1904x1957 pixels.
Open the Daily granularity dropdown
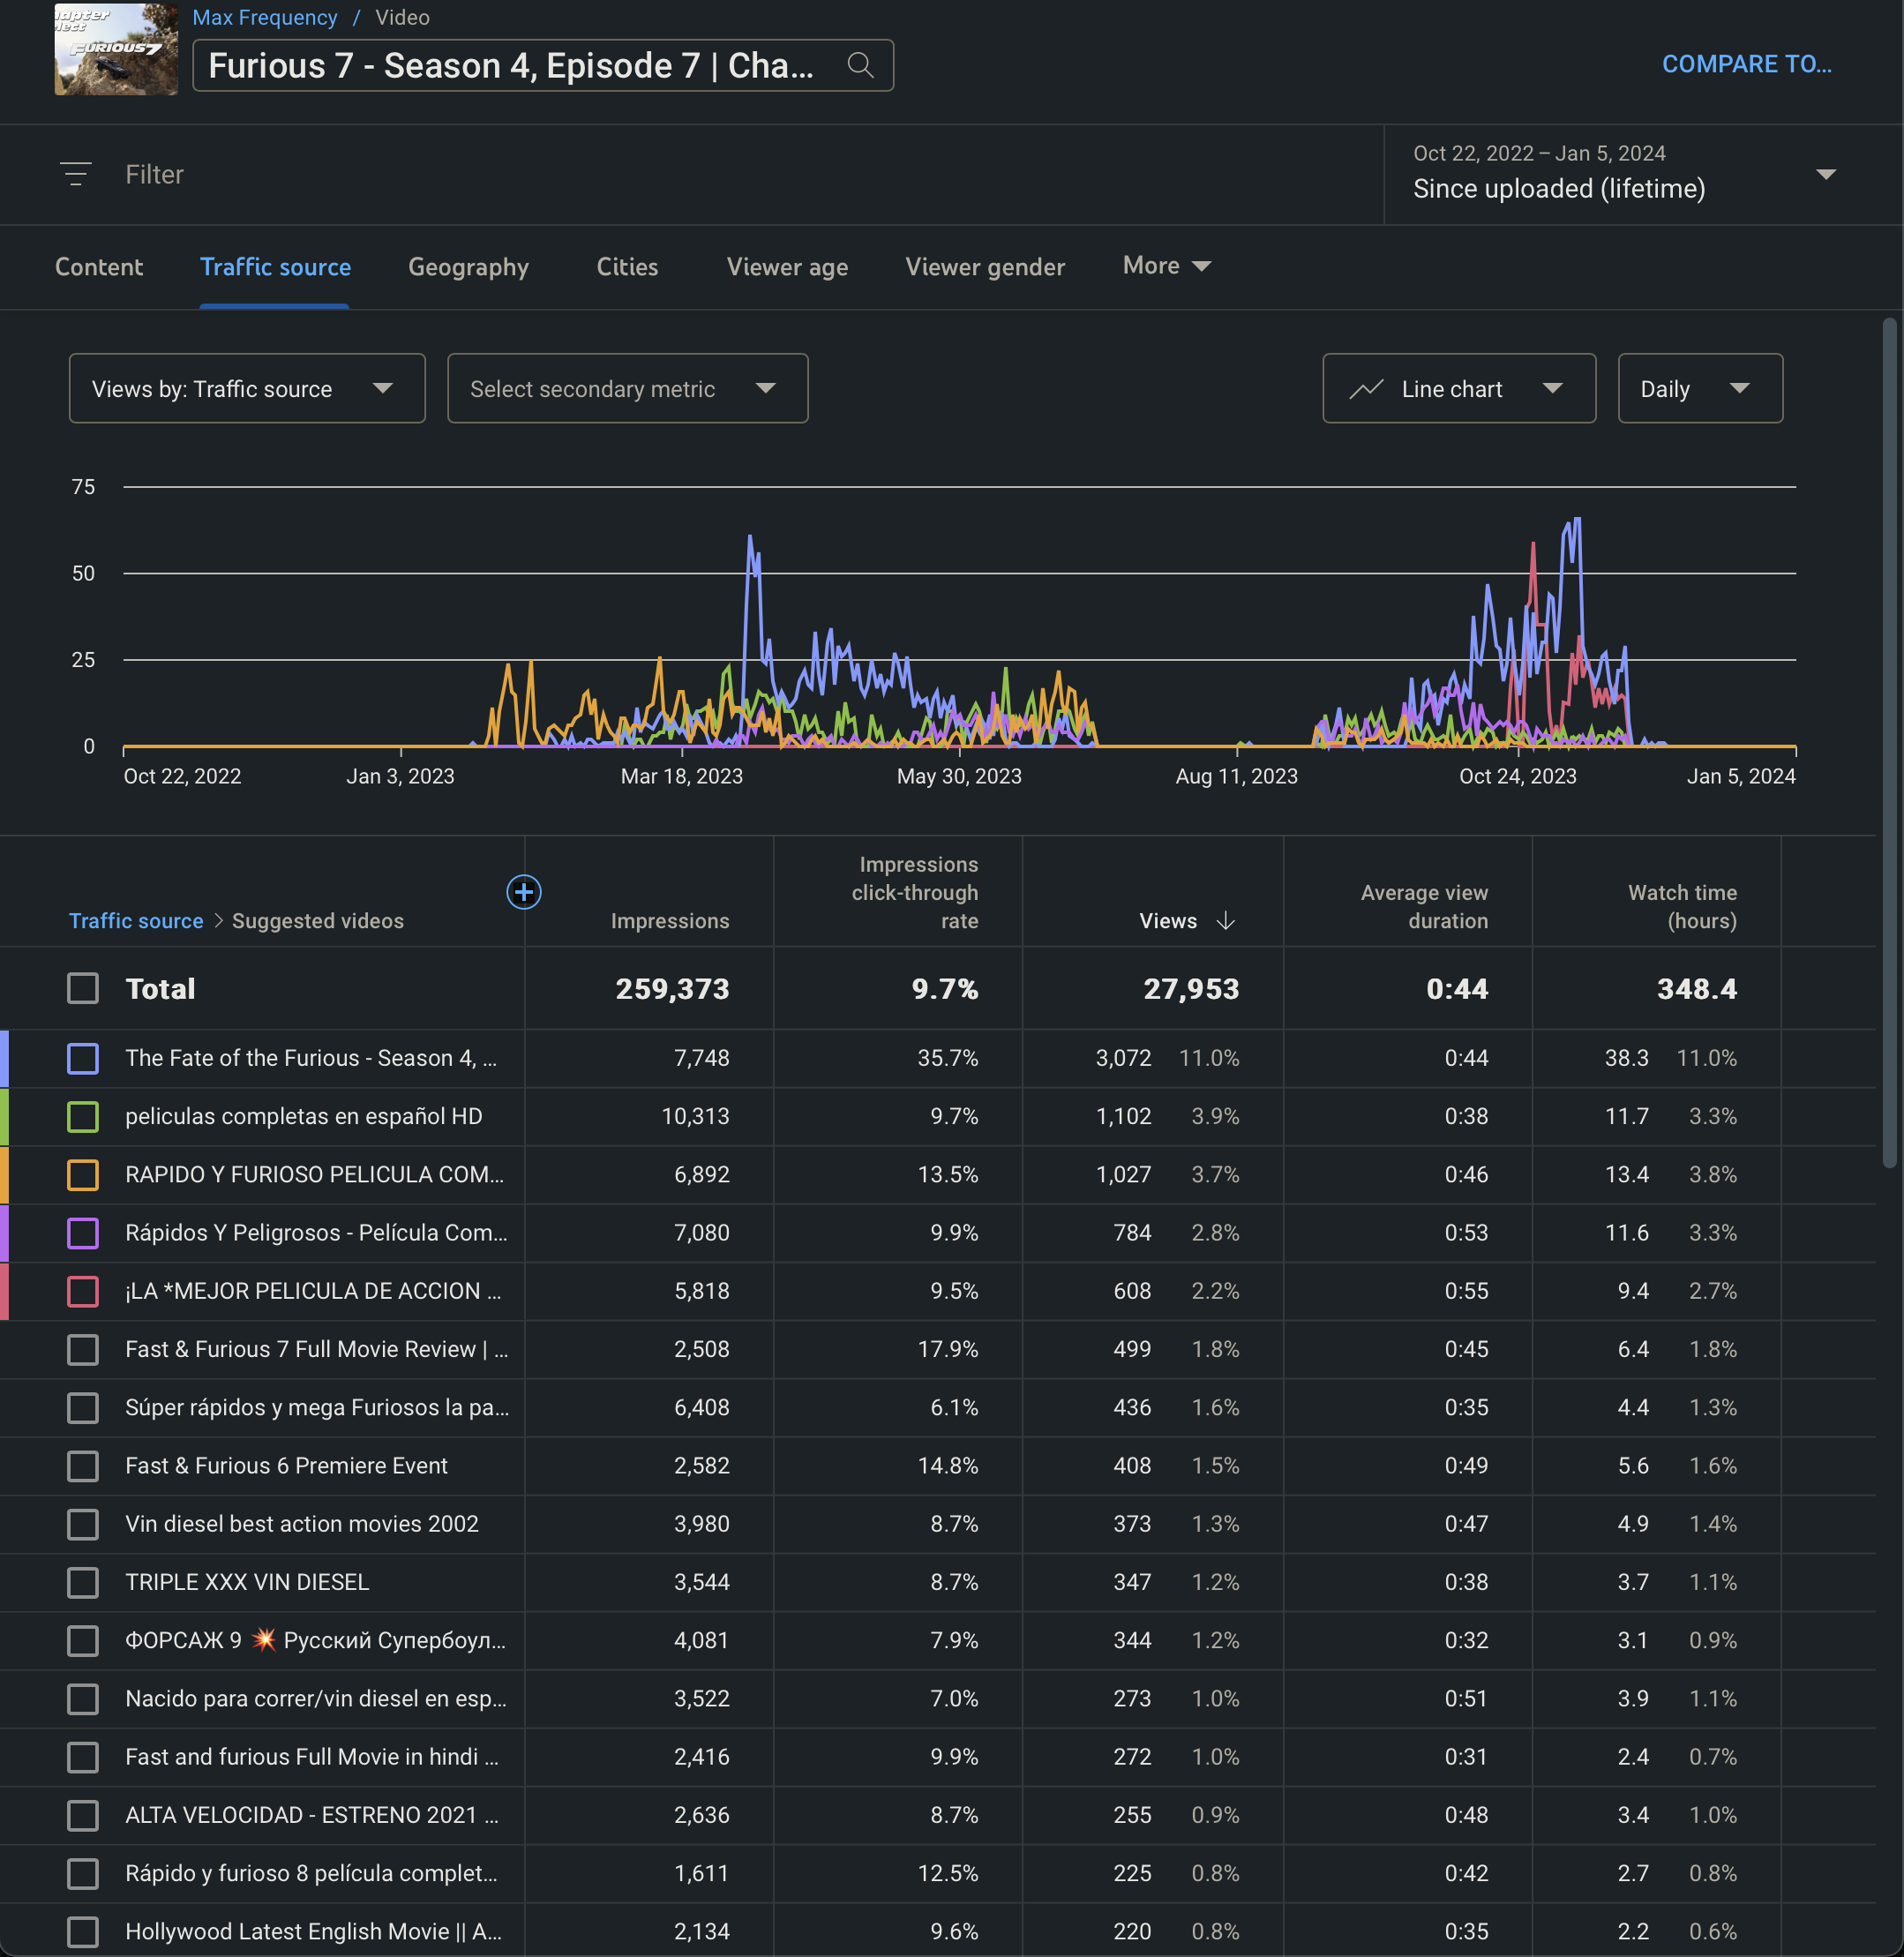(x=1699, y=389)
